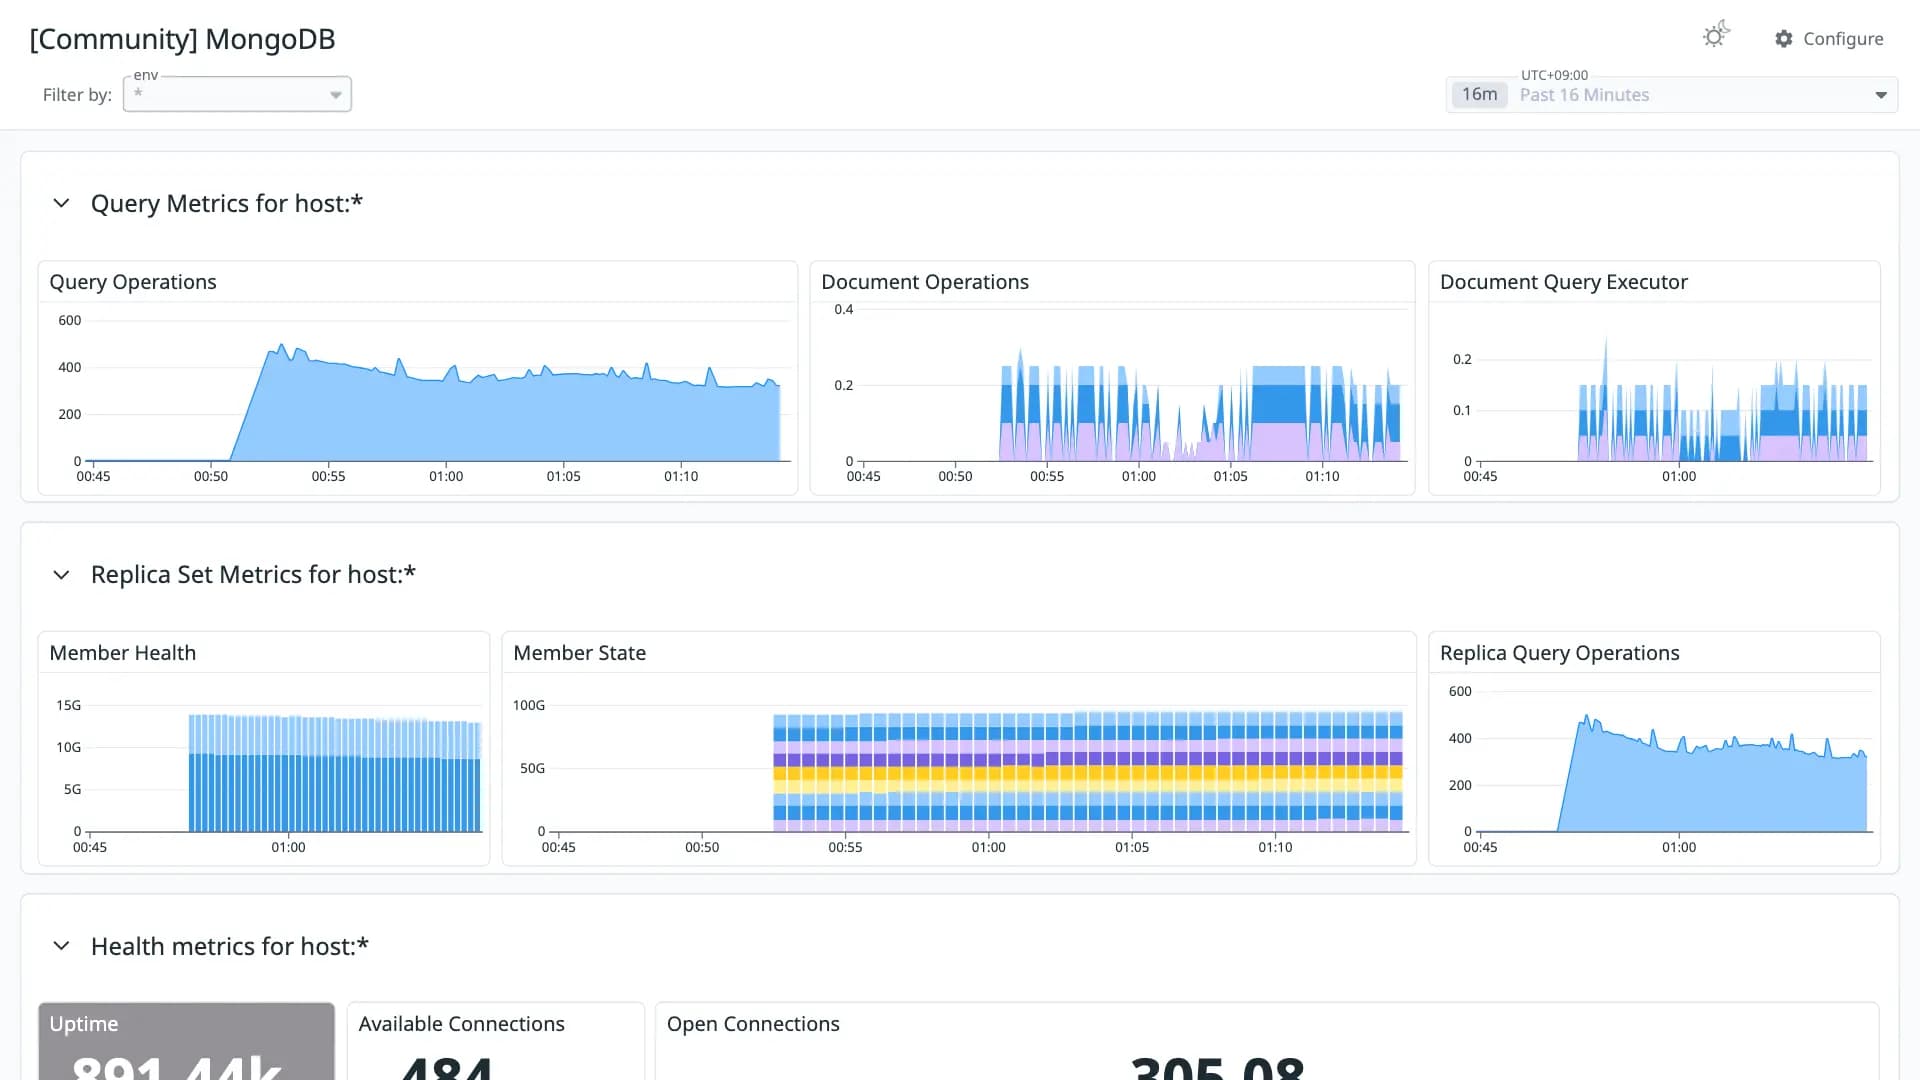This screenshot has height=1080, width=1920.
Task: Open the env filter dropdown
Action: tap(237, 94)
